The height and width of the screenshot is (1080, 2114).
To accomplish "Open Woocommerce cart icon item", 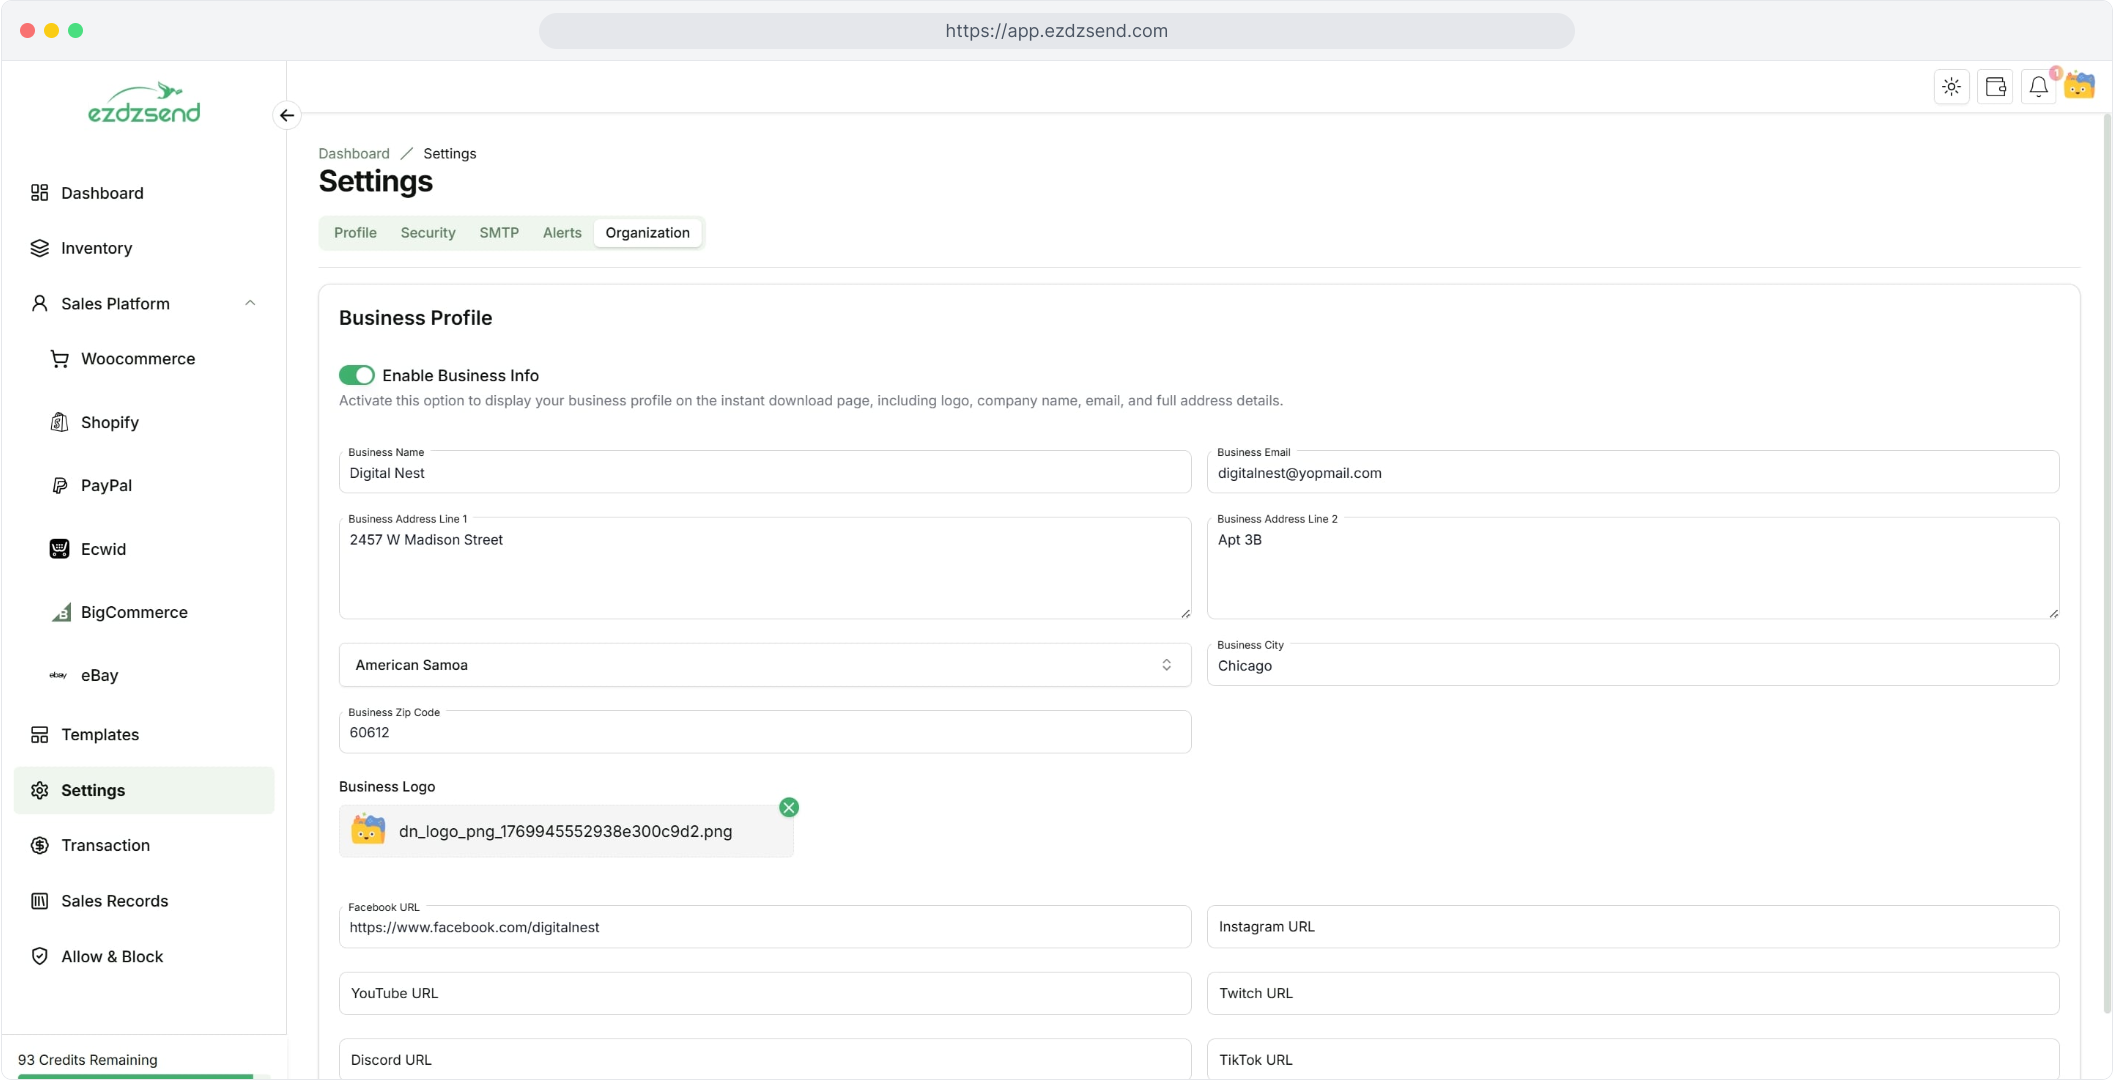I will click(x=60, y=359).
